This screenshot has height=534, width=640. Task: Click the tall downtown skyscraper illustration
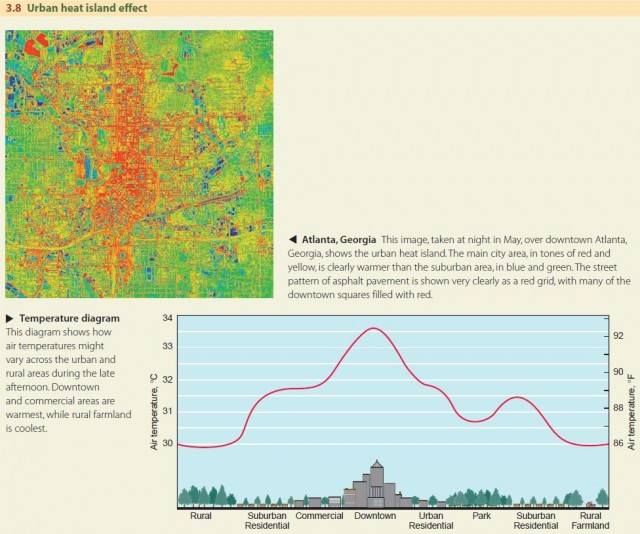tap(377, 484)
